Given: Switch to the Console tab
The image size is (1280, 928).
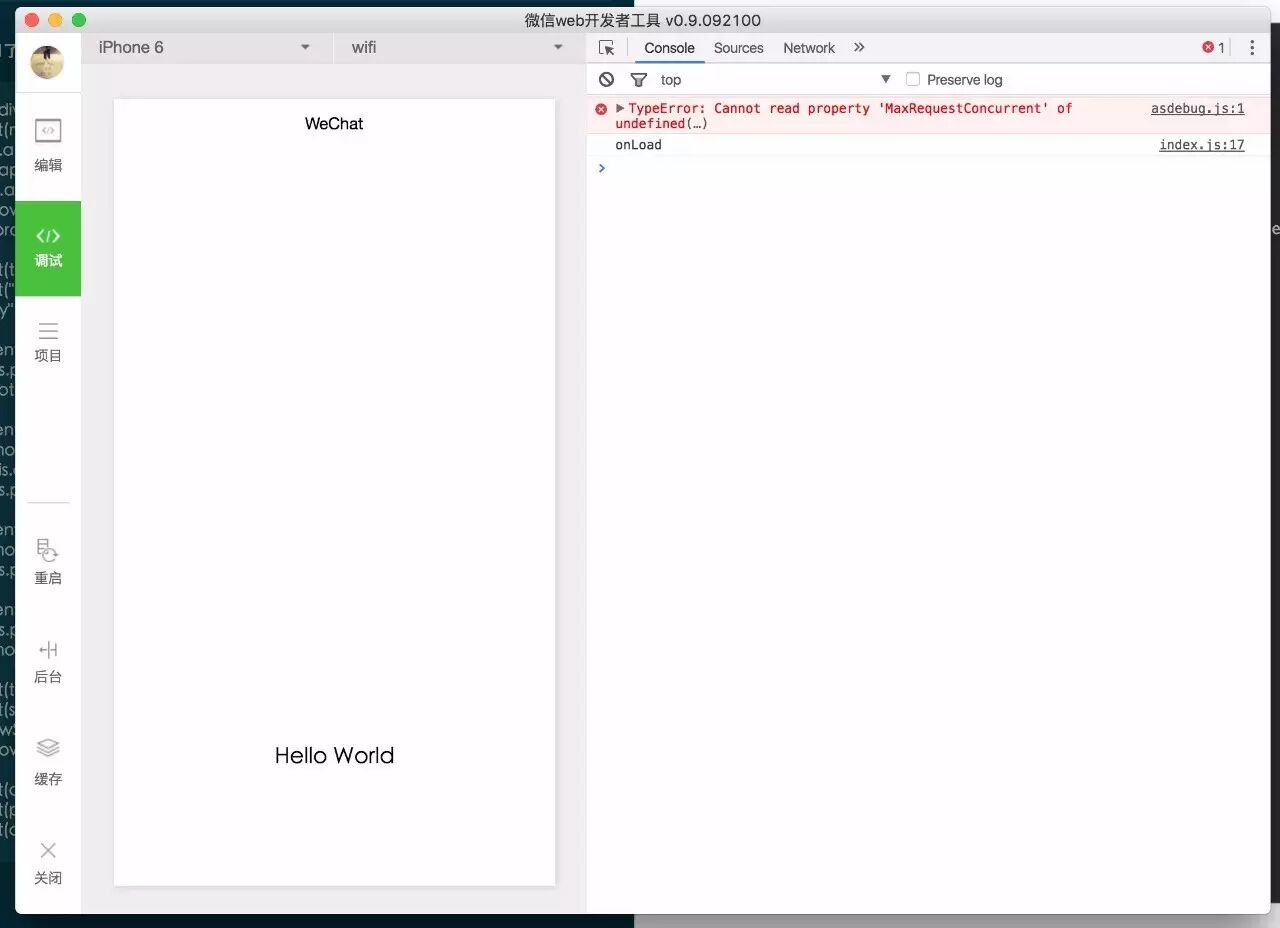Looking at the screenshot, I should [669, 48].
